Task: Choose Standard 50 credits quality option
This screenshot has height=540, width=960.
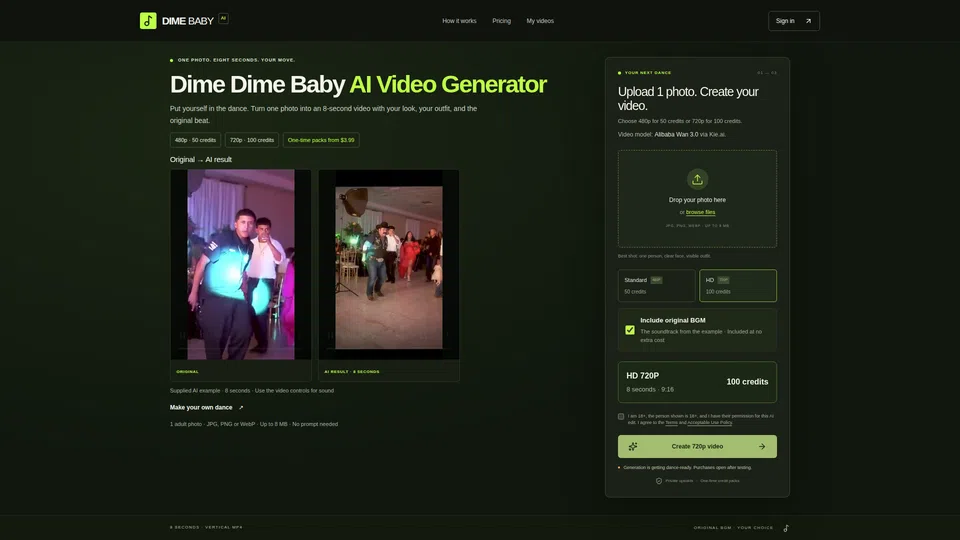Action: (x=656, y=285)
